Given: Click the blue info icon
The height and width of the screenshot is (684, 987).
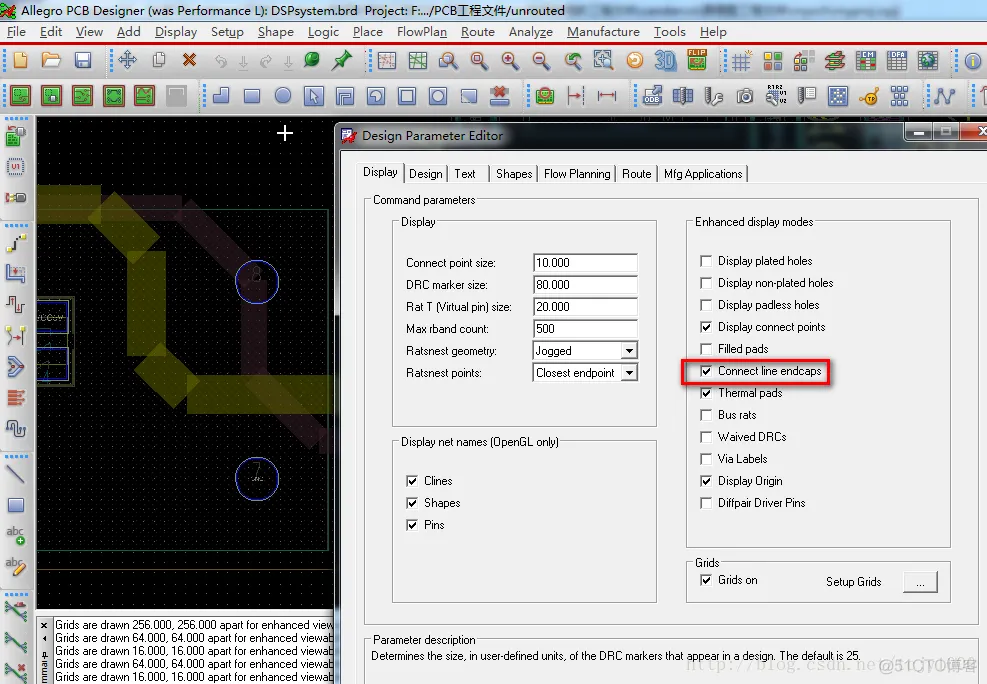Looking at the screenshot, I should point(973,61).
